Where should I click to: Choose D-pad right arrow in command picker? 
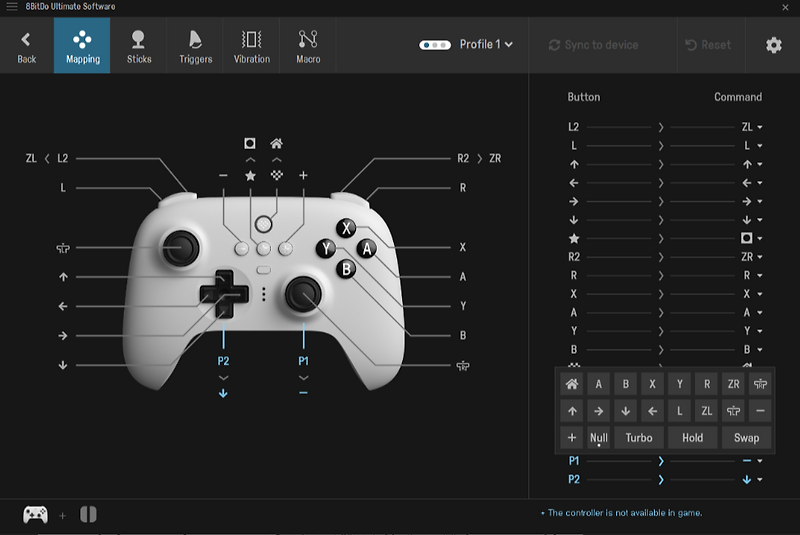599,411
